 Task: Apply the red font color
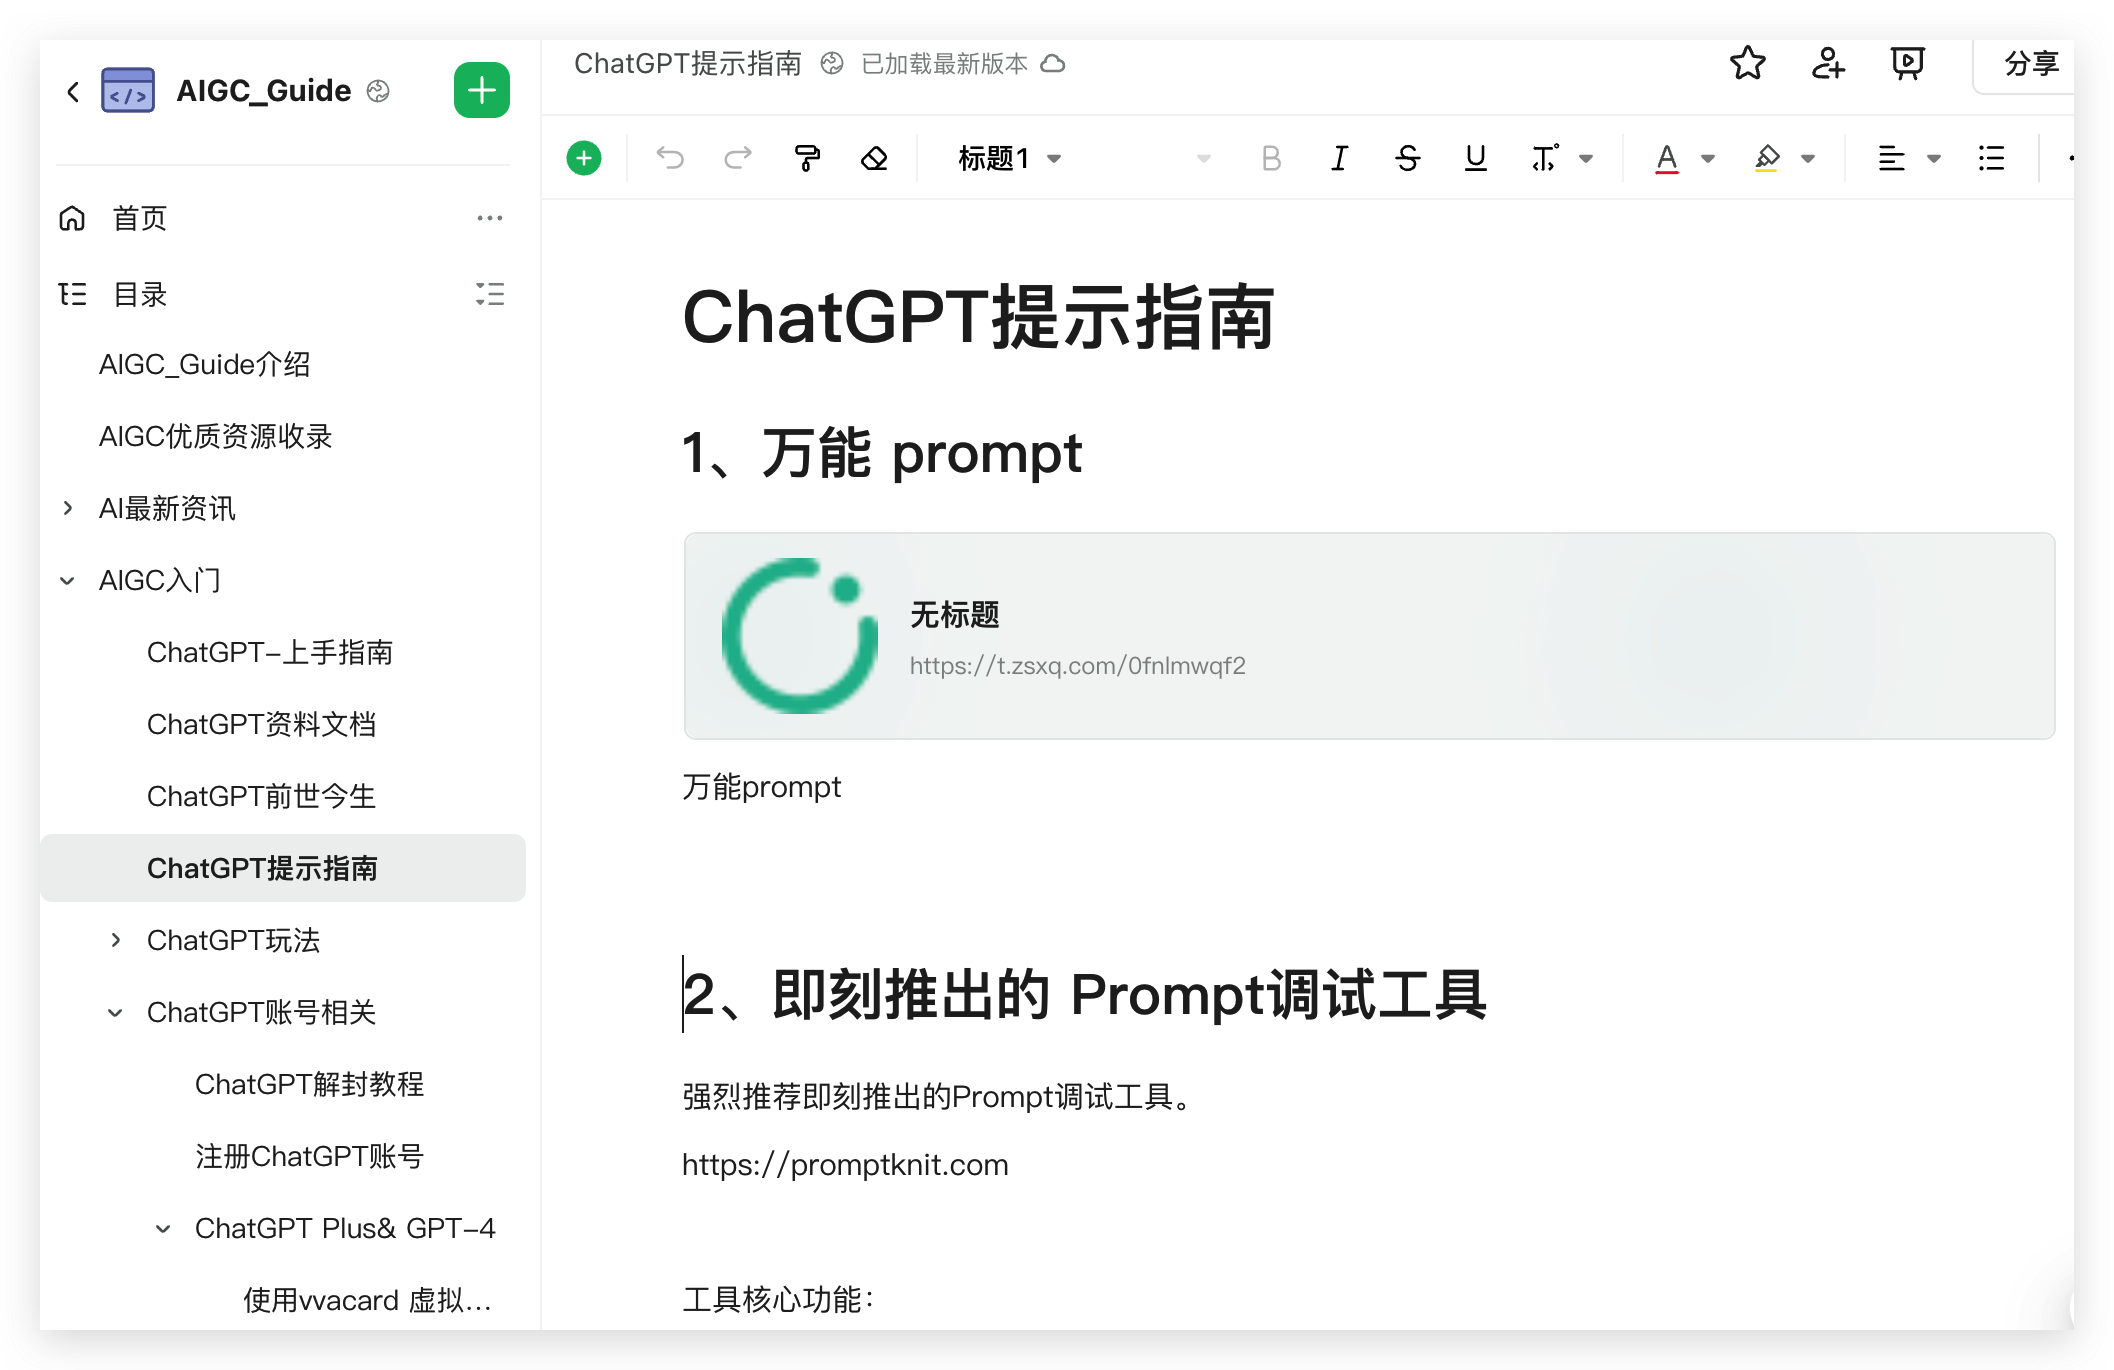pos(1667,158)
